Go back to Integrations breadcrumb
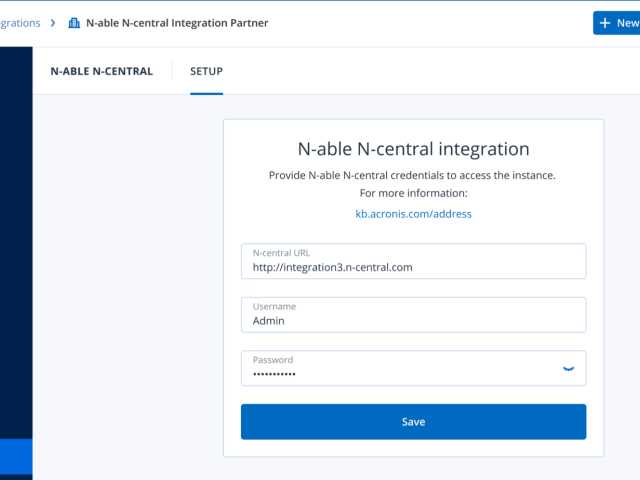The height and width of the screenshot is (480, 640). click(x=20, y=23)
